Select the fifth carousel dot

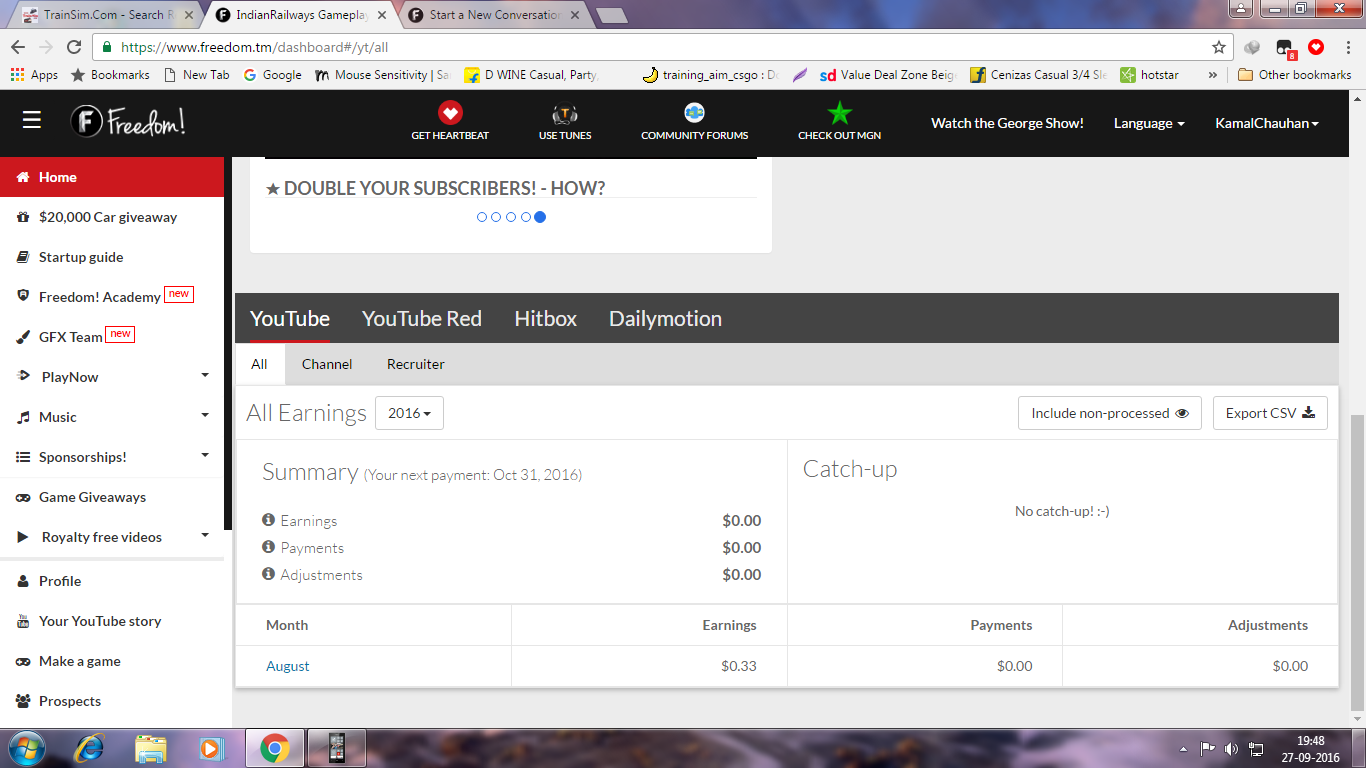click(540, 217)
